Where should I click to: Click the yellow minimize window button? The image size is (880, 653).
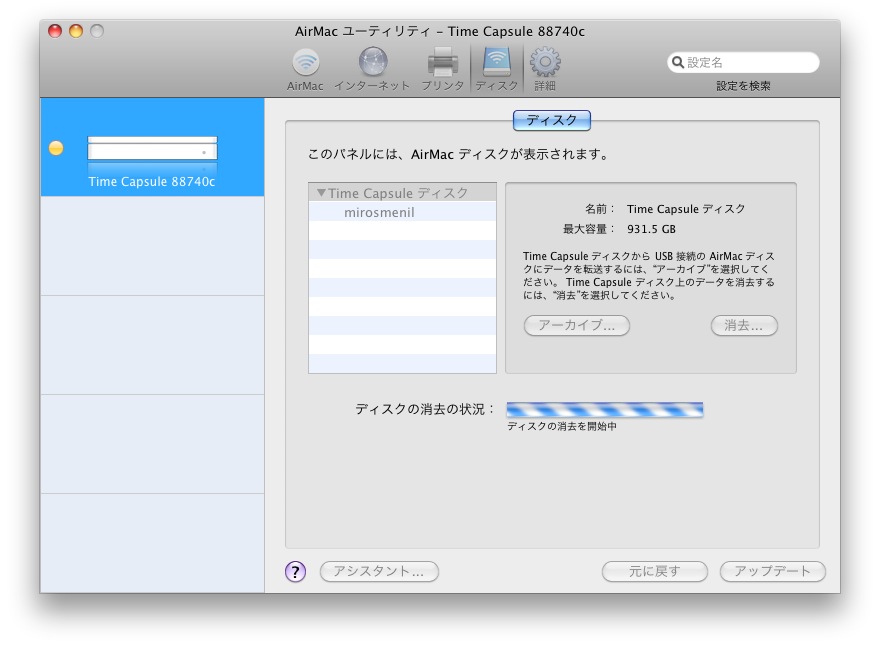point(76,31)
